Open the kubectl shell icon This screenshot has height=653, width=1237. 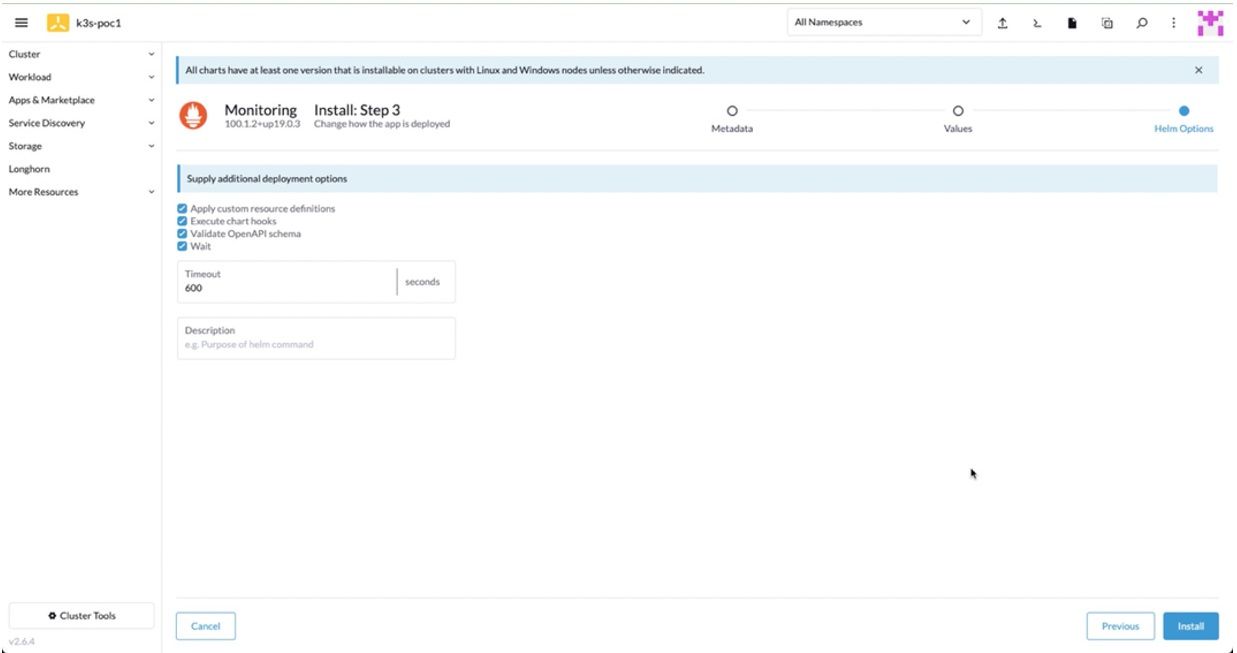(x=1037, y=23)
